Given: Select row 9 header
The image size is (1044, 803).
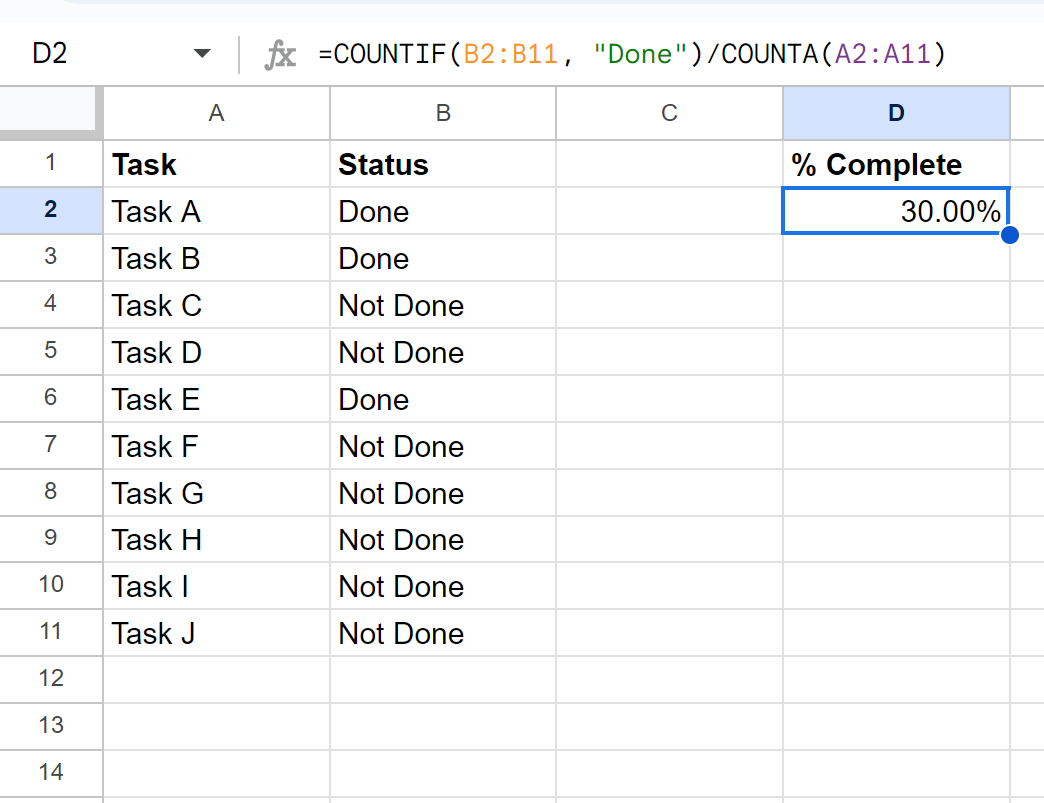Looking at the screenshot, I should tap(51, 539).
